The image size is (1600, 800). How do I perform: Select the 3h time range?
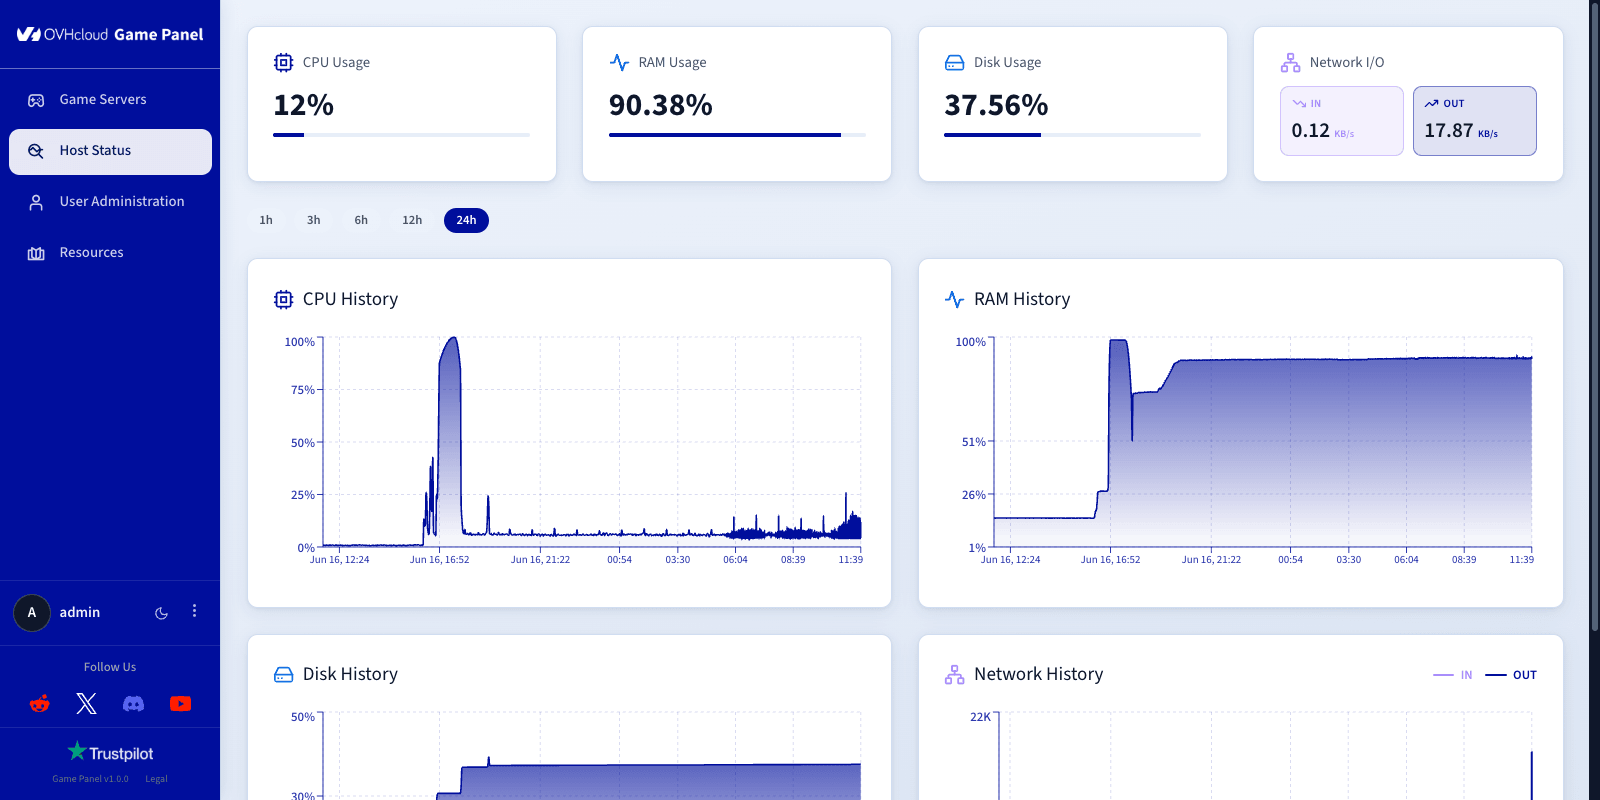pyautogui.click(x=314, y=220)
